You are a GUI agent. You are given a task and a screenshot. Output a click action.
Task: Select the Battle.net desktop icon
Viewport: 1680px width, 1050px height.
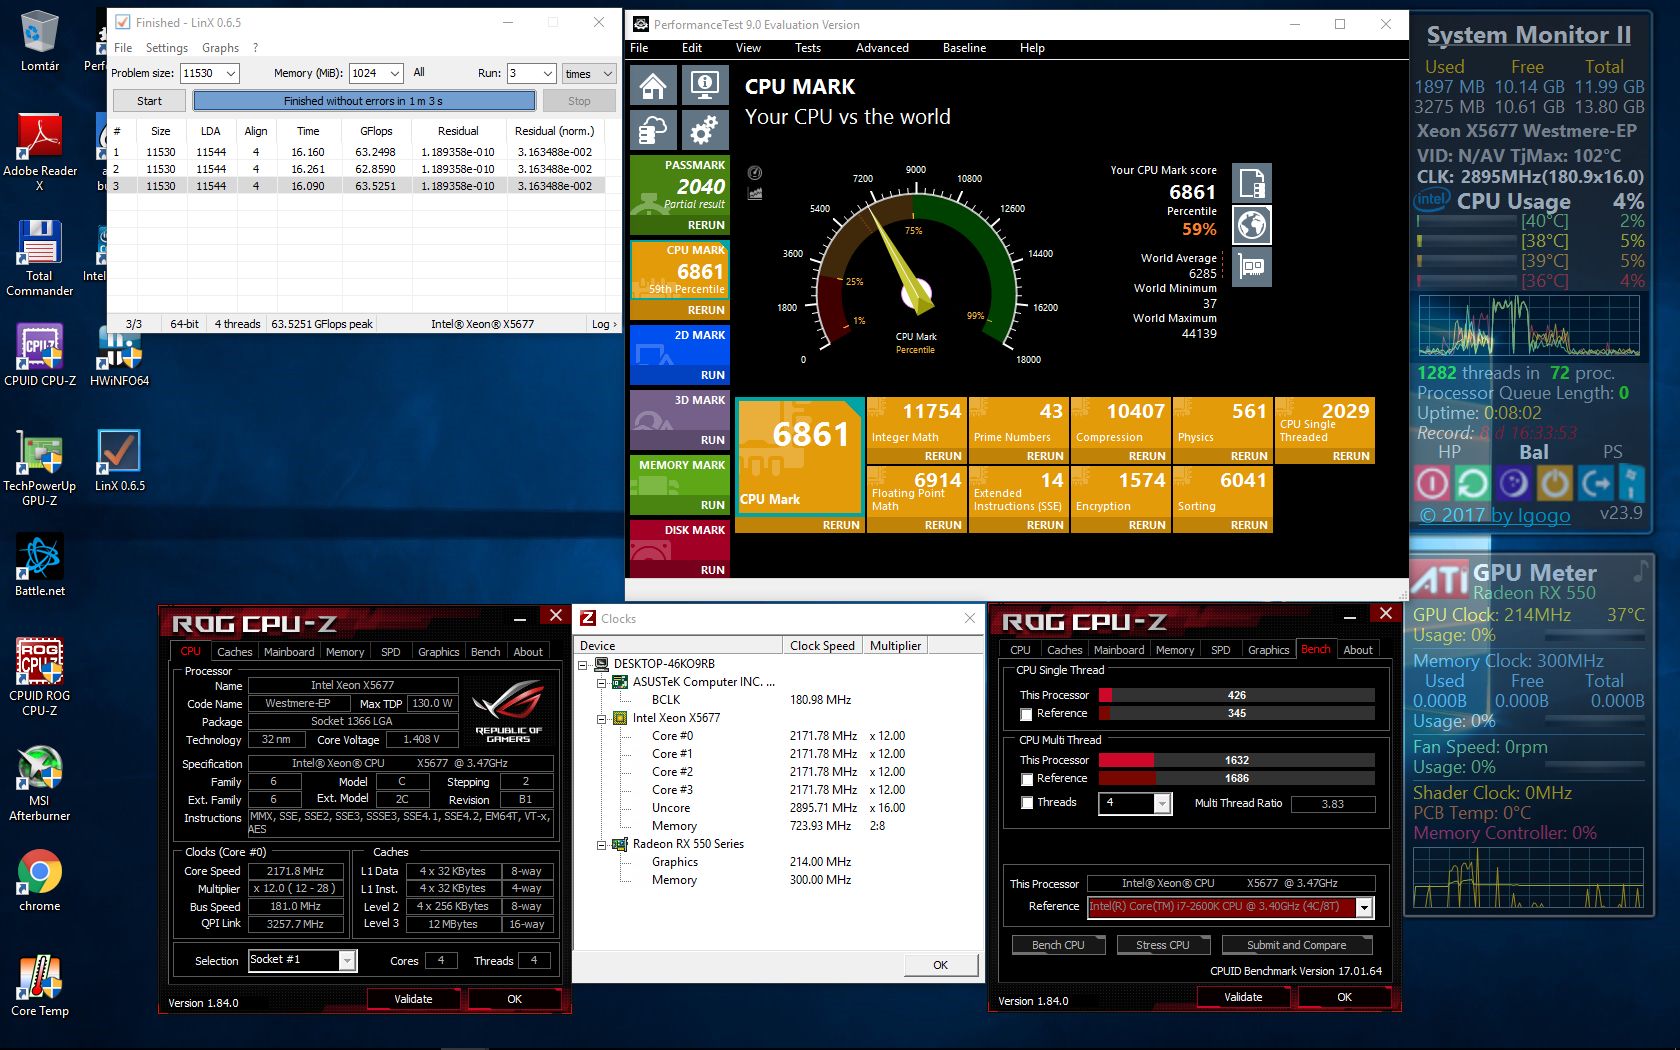(40, 565)
